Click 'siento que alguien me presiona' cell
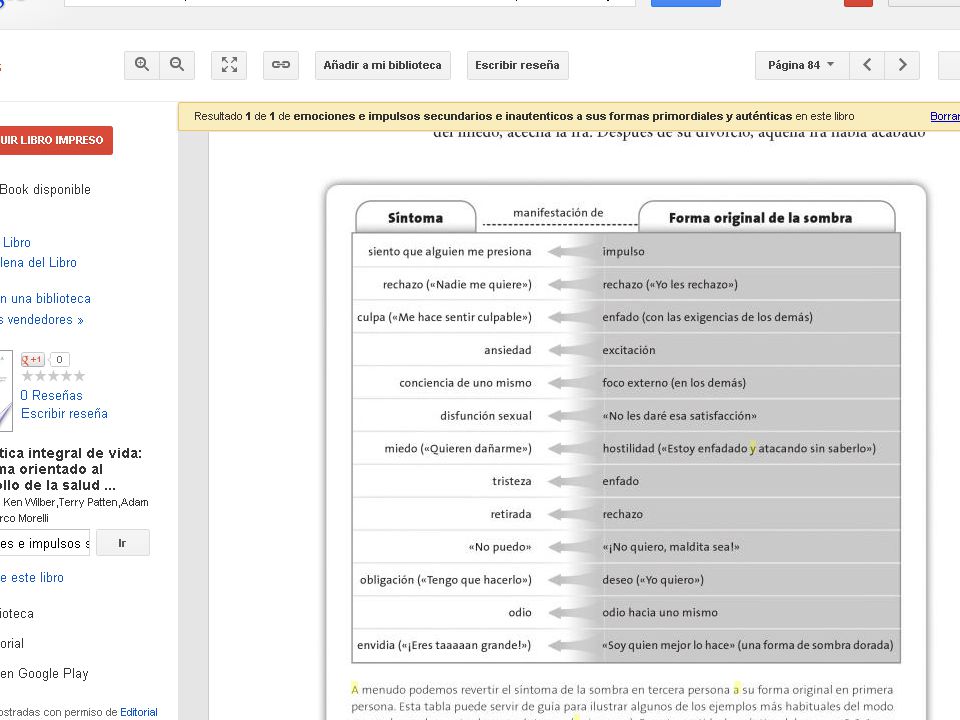Image resolution: width=960 pixels, height=720 pixels. [x=449, y=252]
